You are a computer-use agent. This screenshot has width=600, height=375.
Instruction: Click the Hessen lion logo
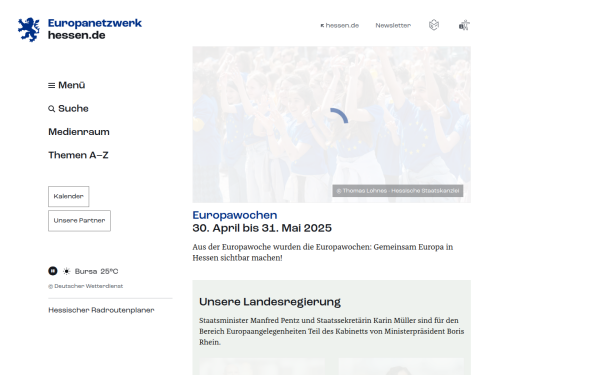(x=29, y=29)
